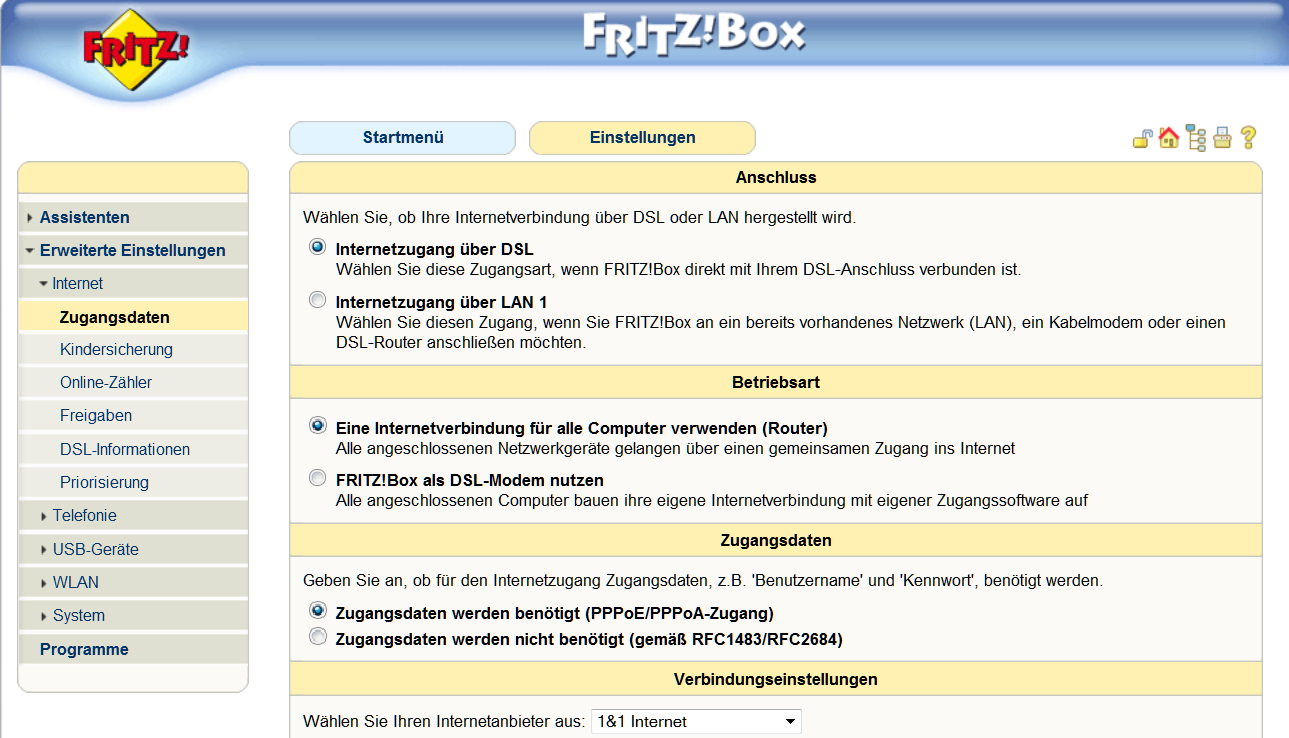Choose the Router mode radio button
This screenshot has width=1289, height=738.
pyautogui.click(x=318, y=426)
